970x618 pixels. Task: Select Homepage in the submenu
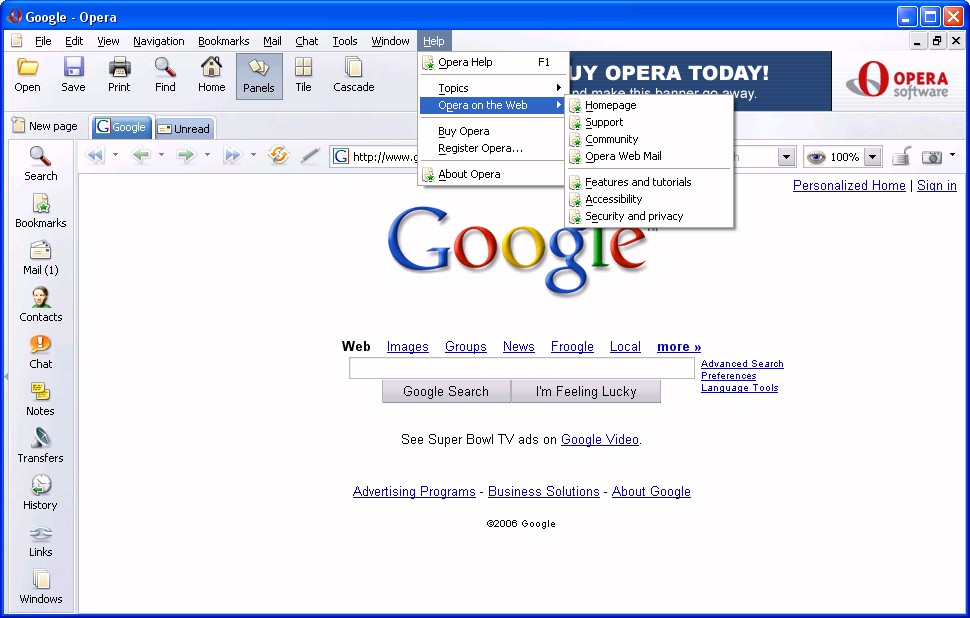pyautogui.click(x=650, y=105)
